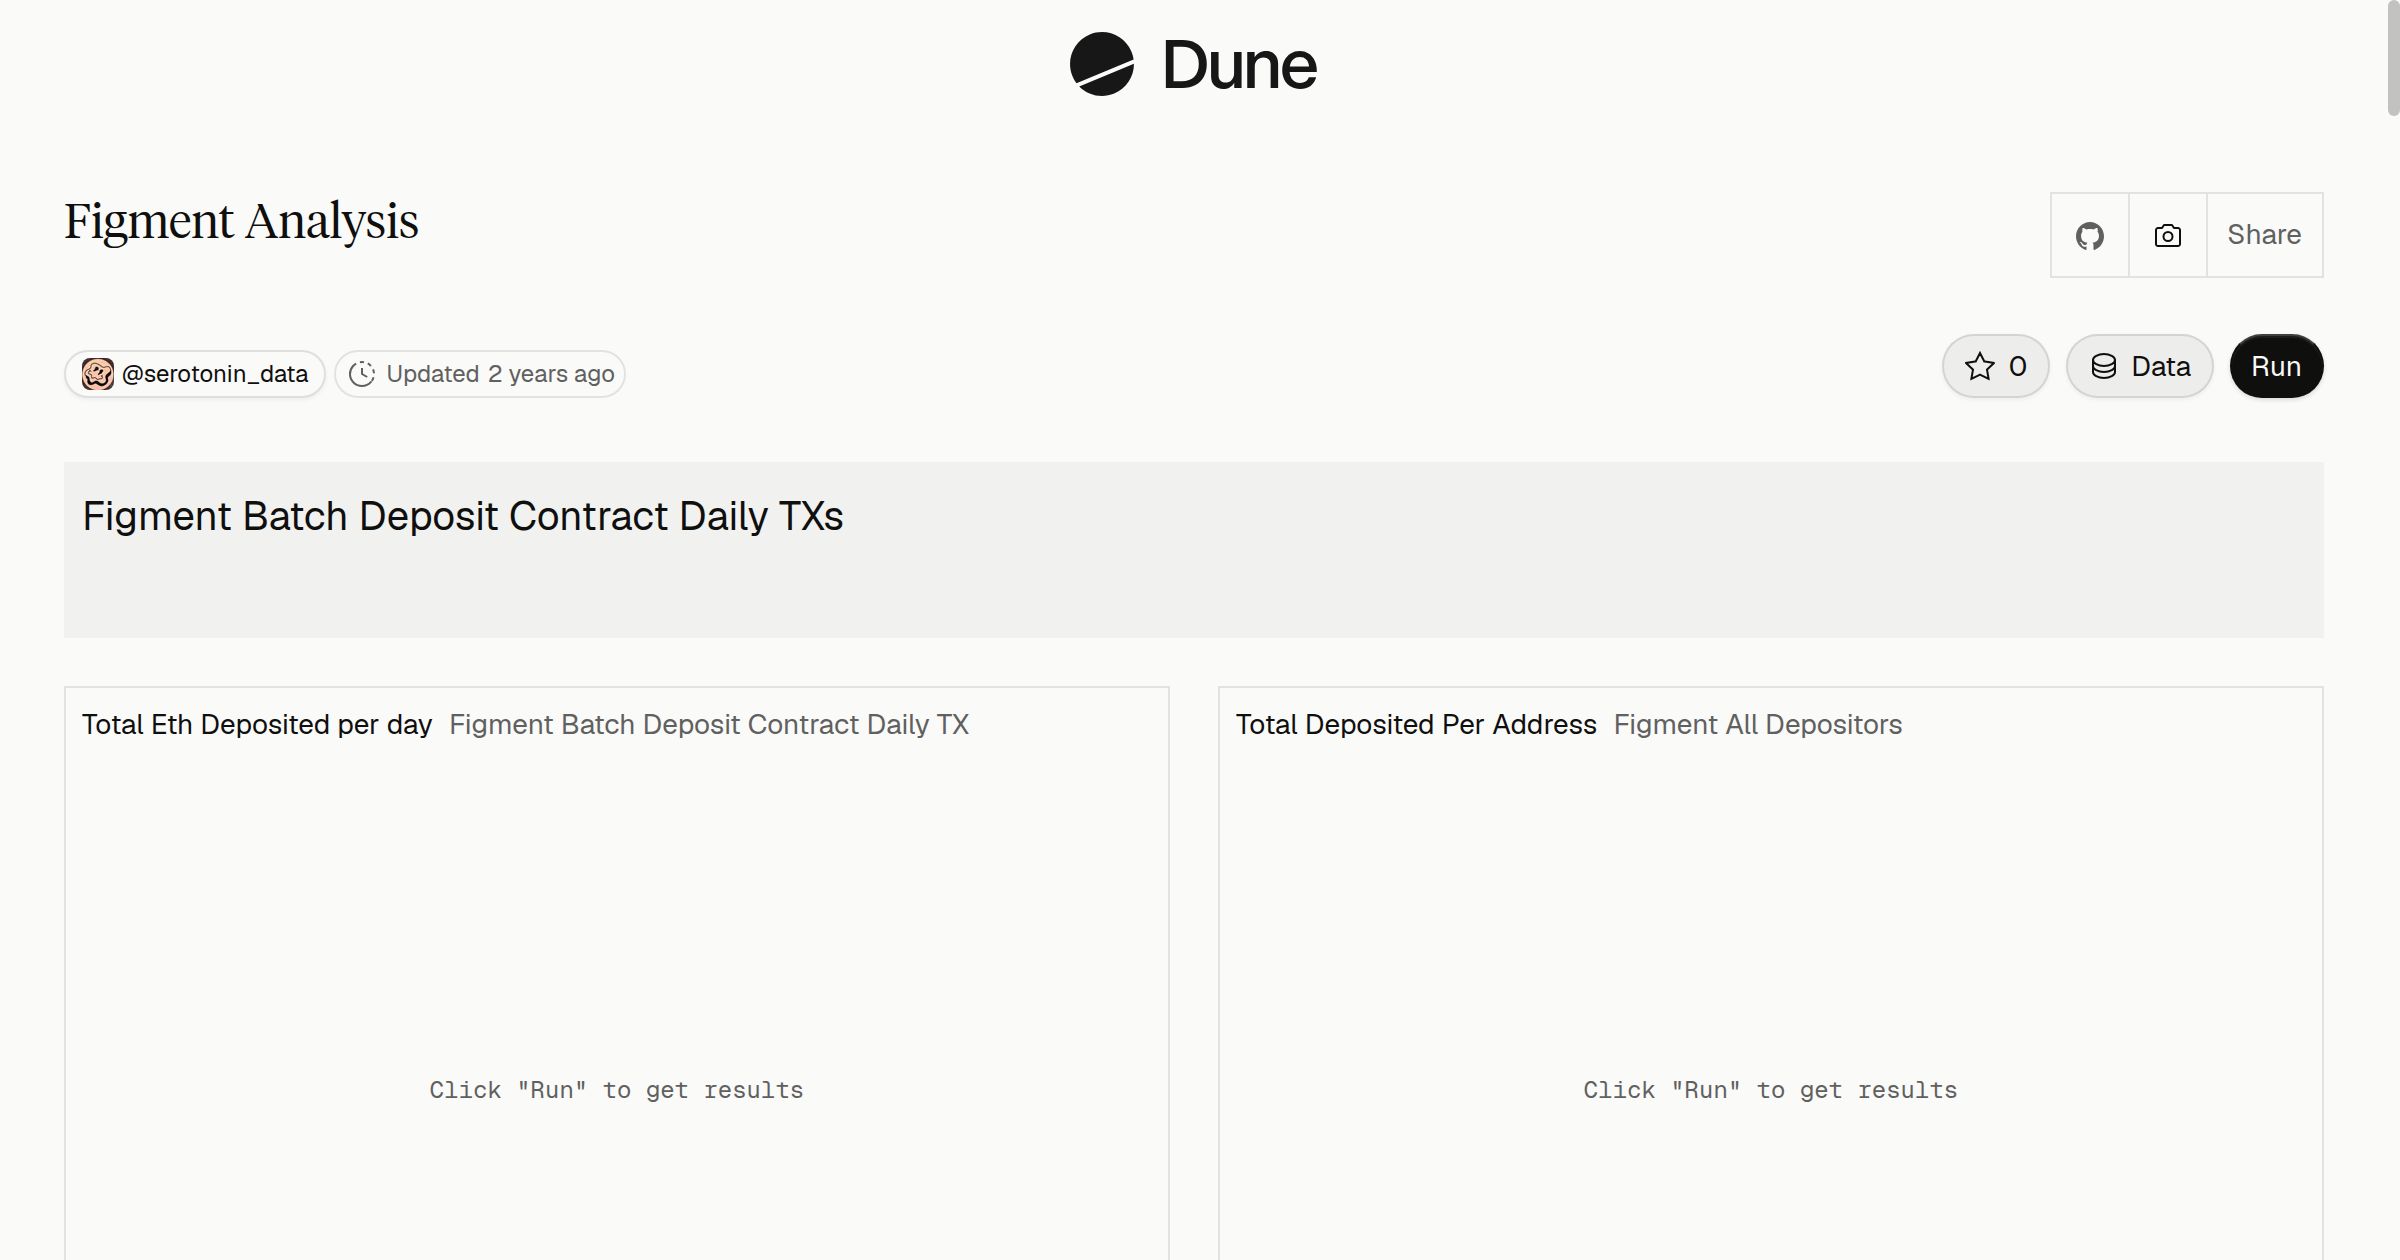Image resolution: width=2400 pixels, height=1260 pixels.
Task: Click the Updated 2 years ago clock icon
Action: point(362,374)
